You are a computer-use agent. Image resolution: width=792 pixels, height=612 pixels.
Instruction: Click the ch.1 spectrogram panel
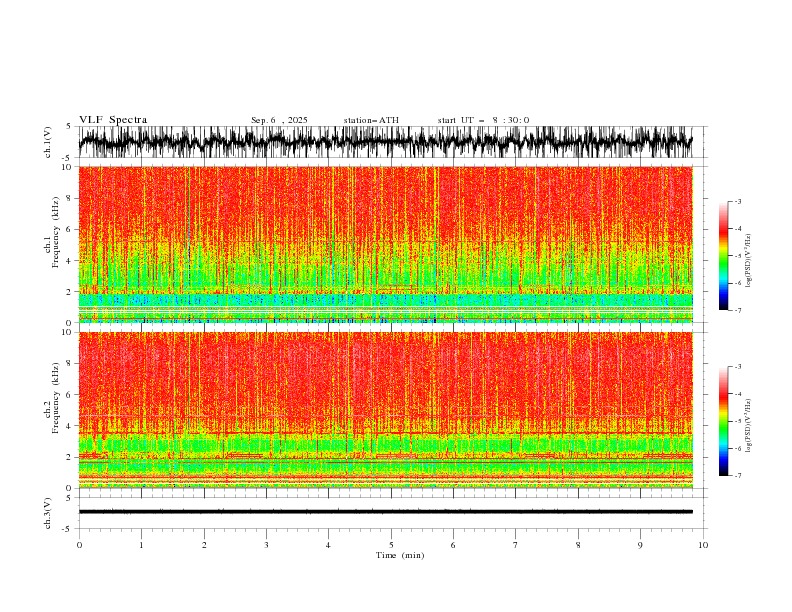point(386,244)
